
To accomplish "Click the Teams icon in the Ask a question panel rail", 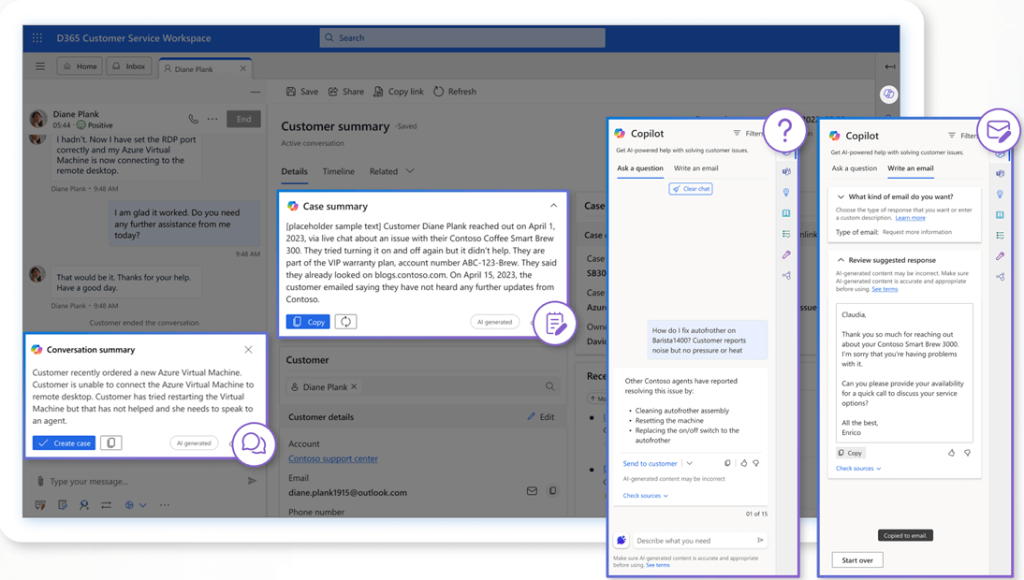I will click(x=786, y=172).
